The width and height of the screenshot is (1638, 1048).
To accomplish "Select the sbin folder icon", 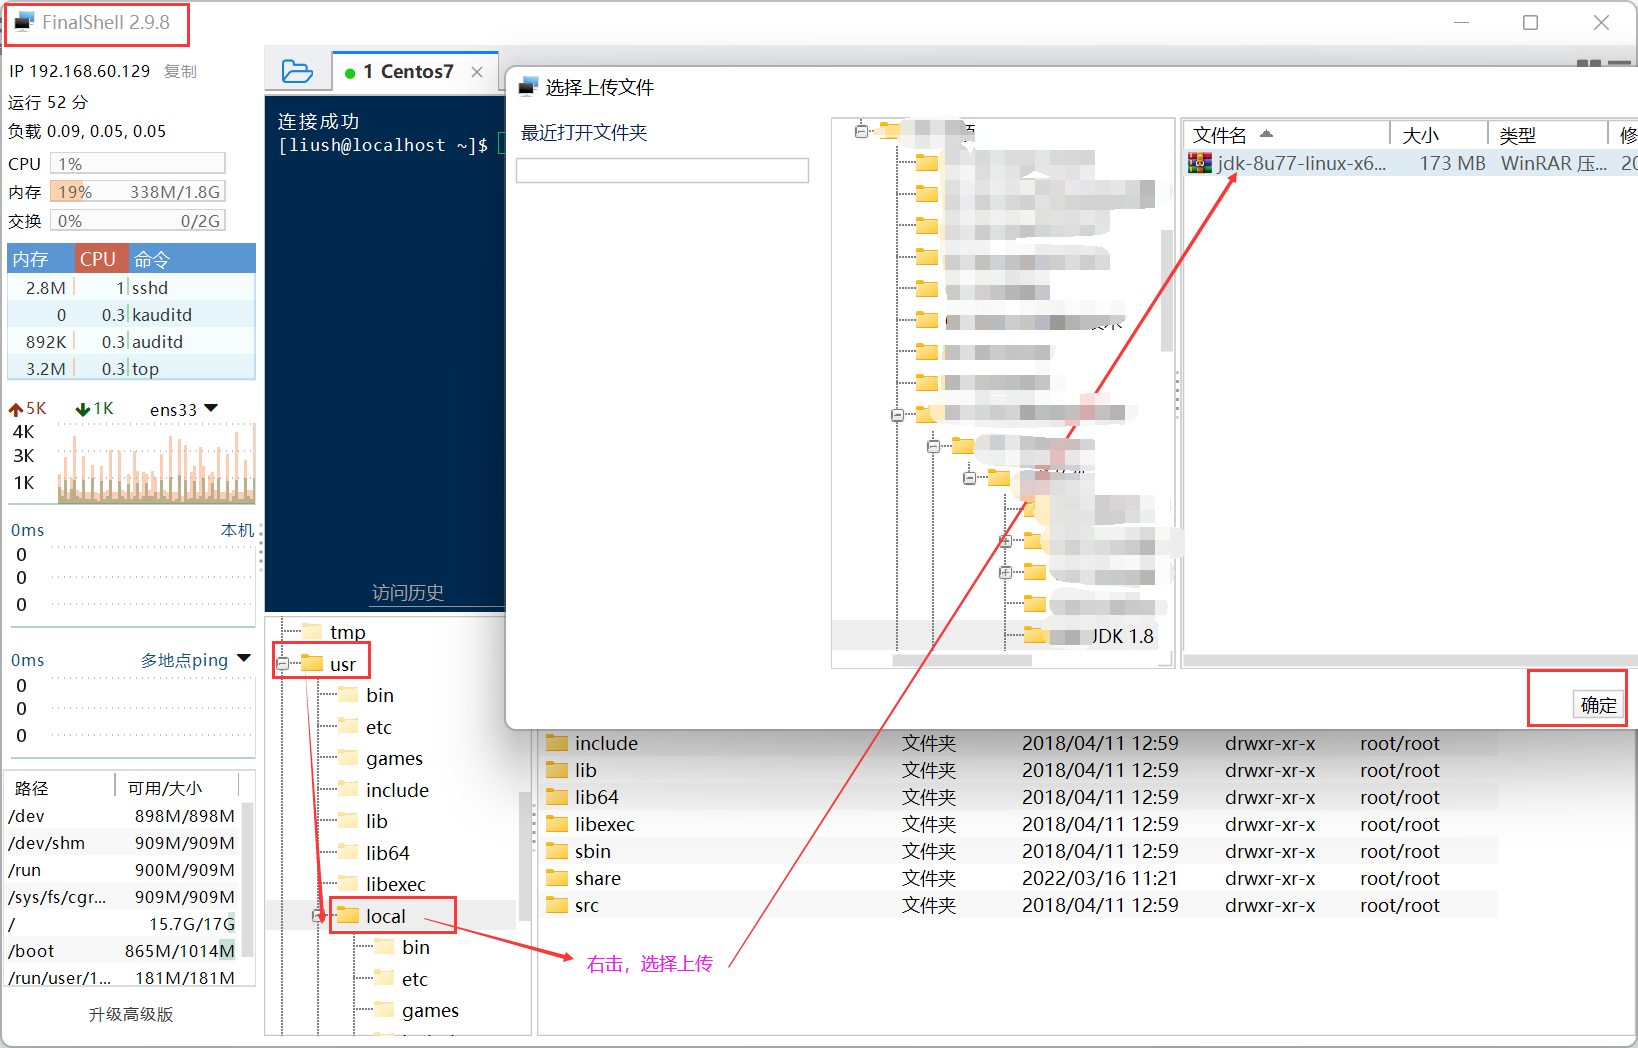I will (559, 851).
